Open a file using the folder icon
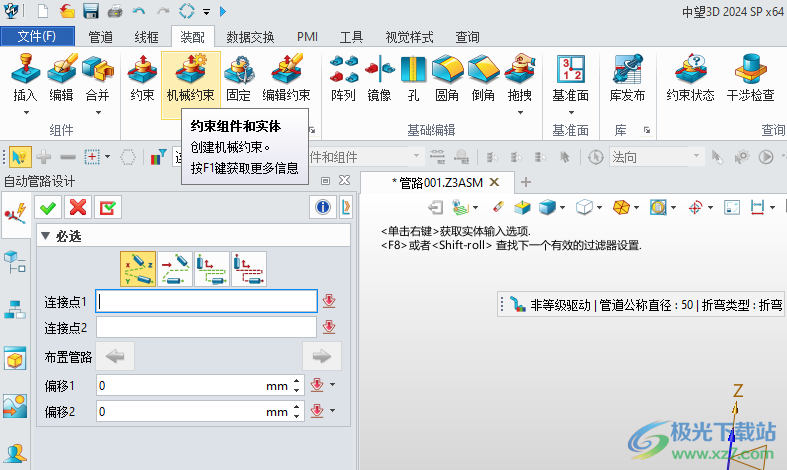 pos(66,11)
